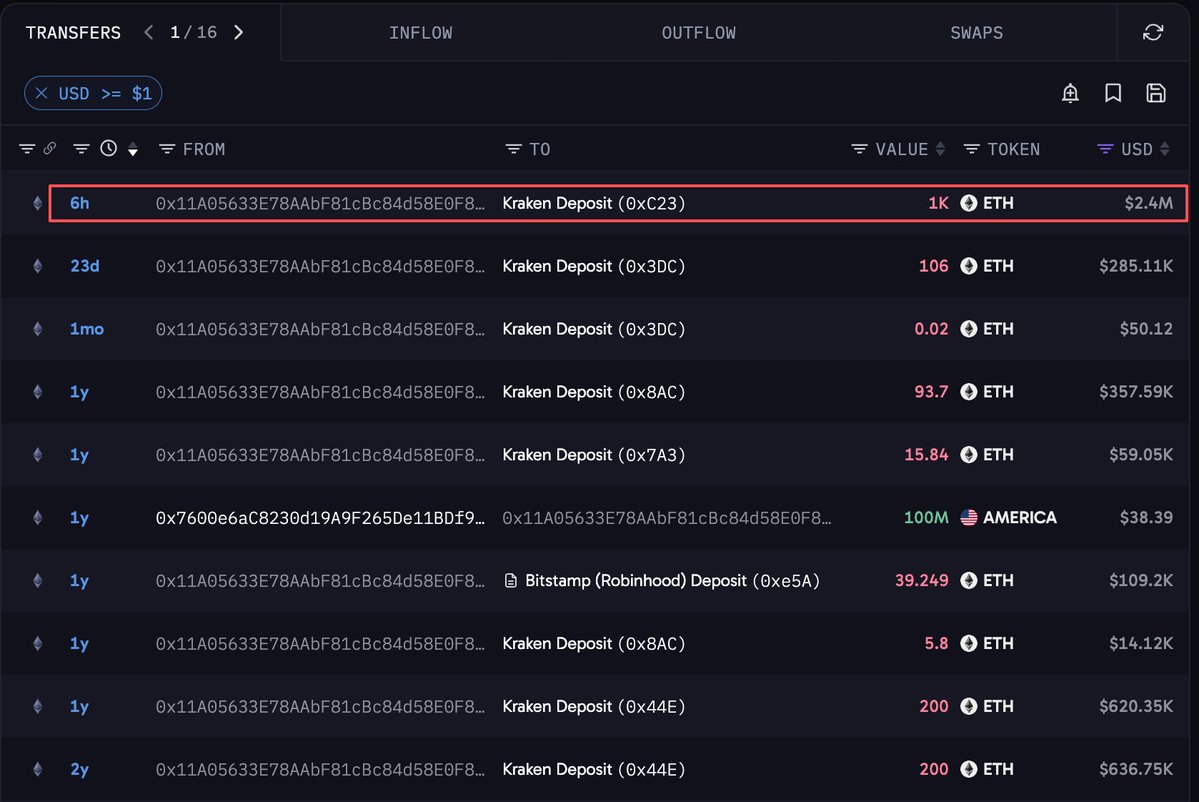Click Ethereum icon on 1mo row
The image size is (1199, 802).
tap(37, 329)
